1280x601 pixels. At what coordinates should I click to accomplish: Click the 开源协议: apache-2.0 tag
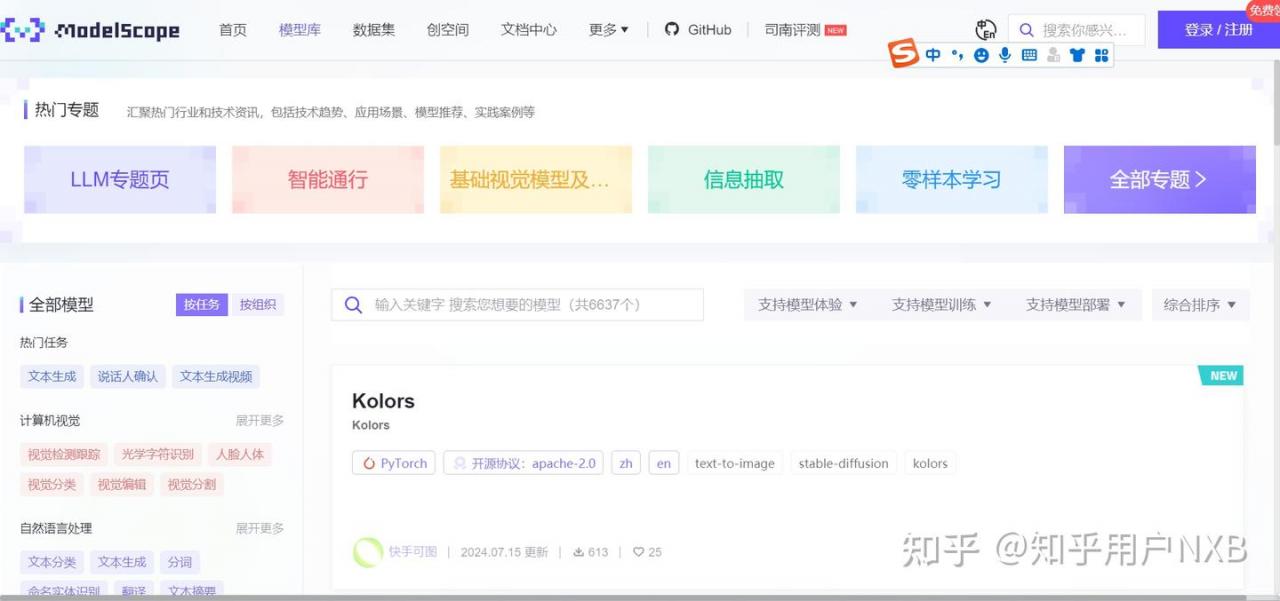click(523, 463)
